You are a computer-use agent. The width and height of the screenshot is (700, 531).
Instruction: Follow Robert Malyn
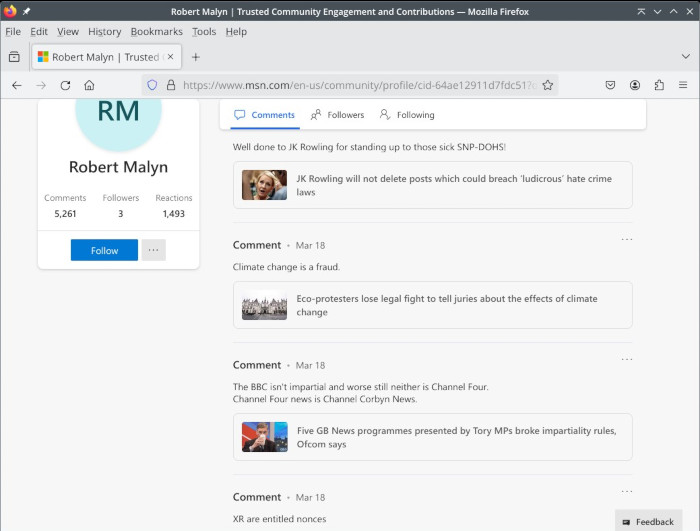pyautogui.click(x=104, y=250)
